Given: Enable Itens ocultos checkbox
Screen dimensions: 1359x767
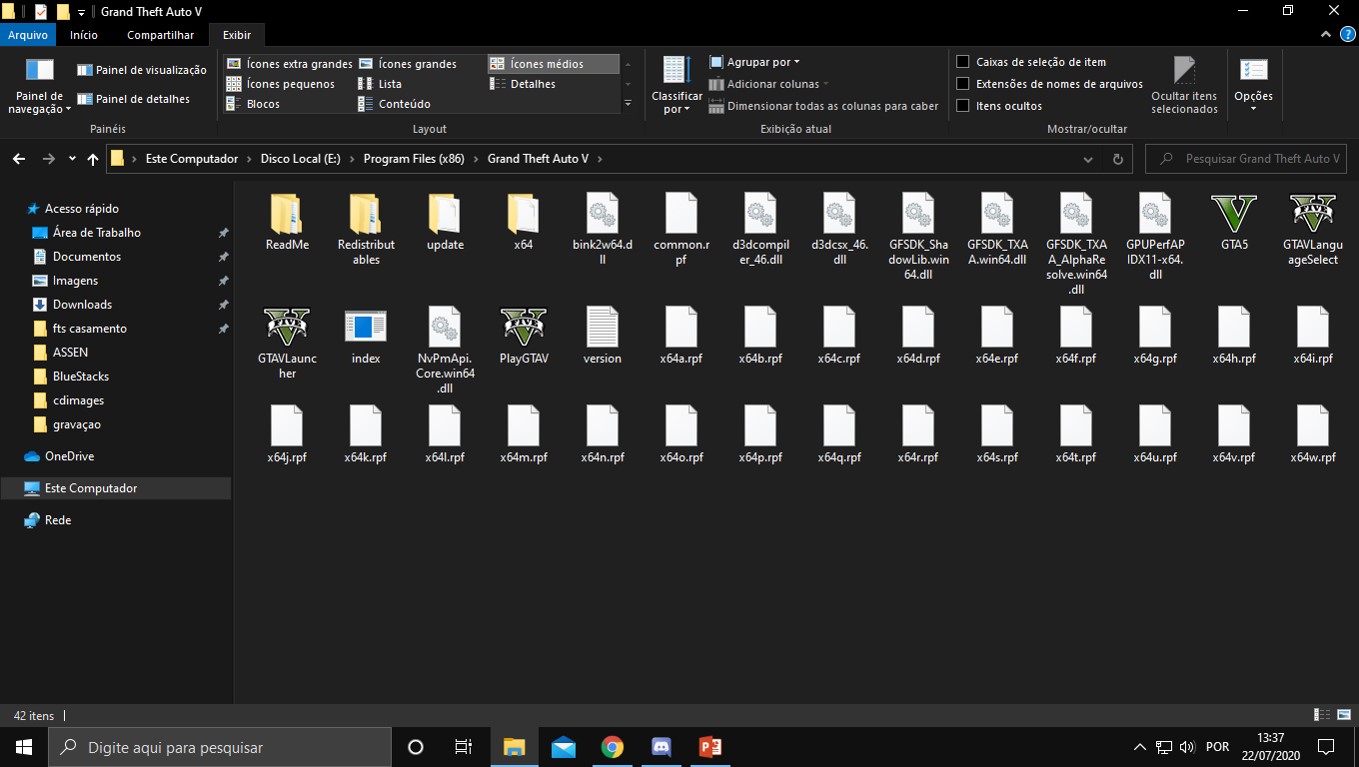Looking at the screenshot, I should tap(963, 106).
